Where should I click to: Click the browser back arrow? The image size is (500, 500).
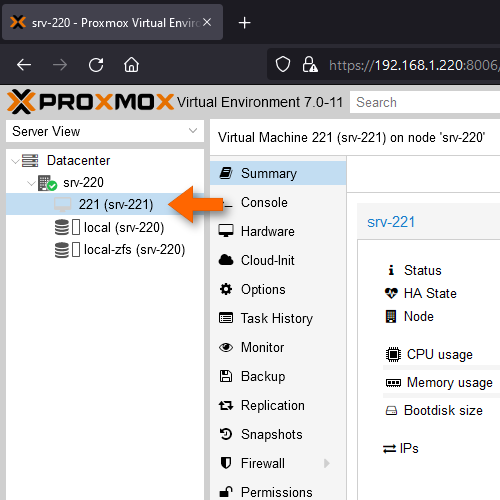24,65
